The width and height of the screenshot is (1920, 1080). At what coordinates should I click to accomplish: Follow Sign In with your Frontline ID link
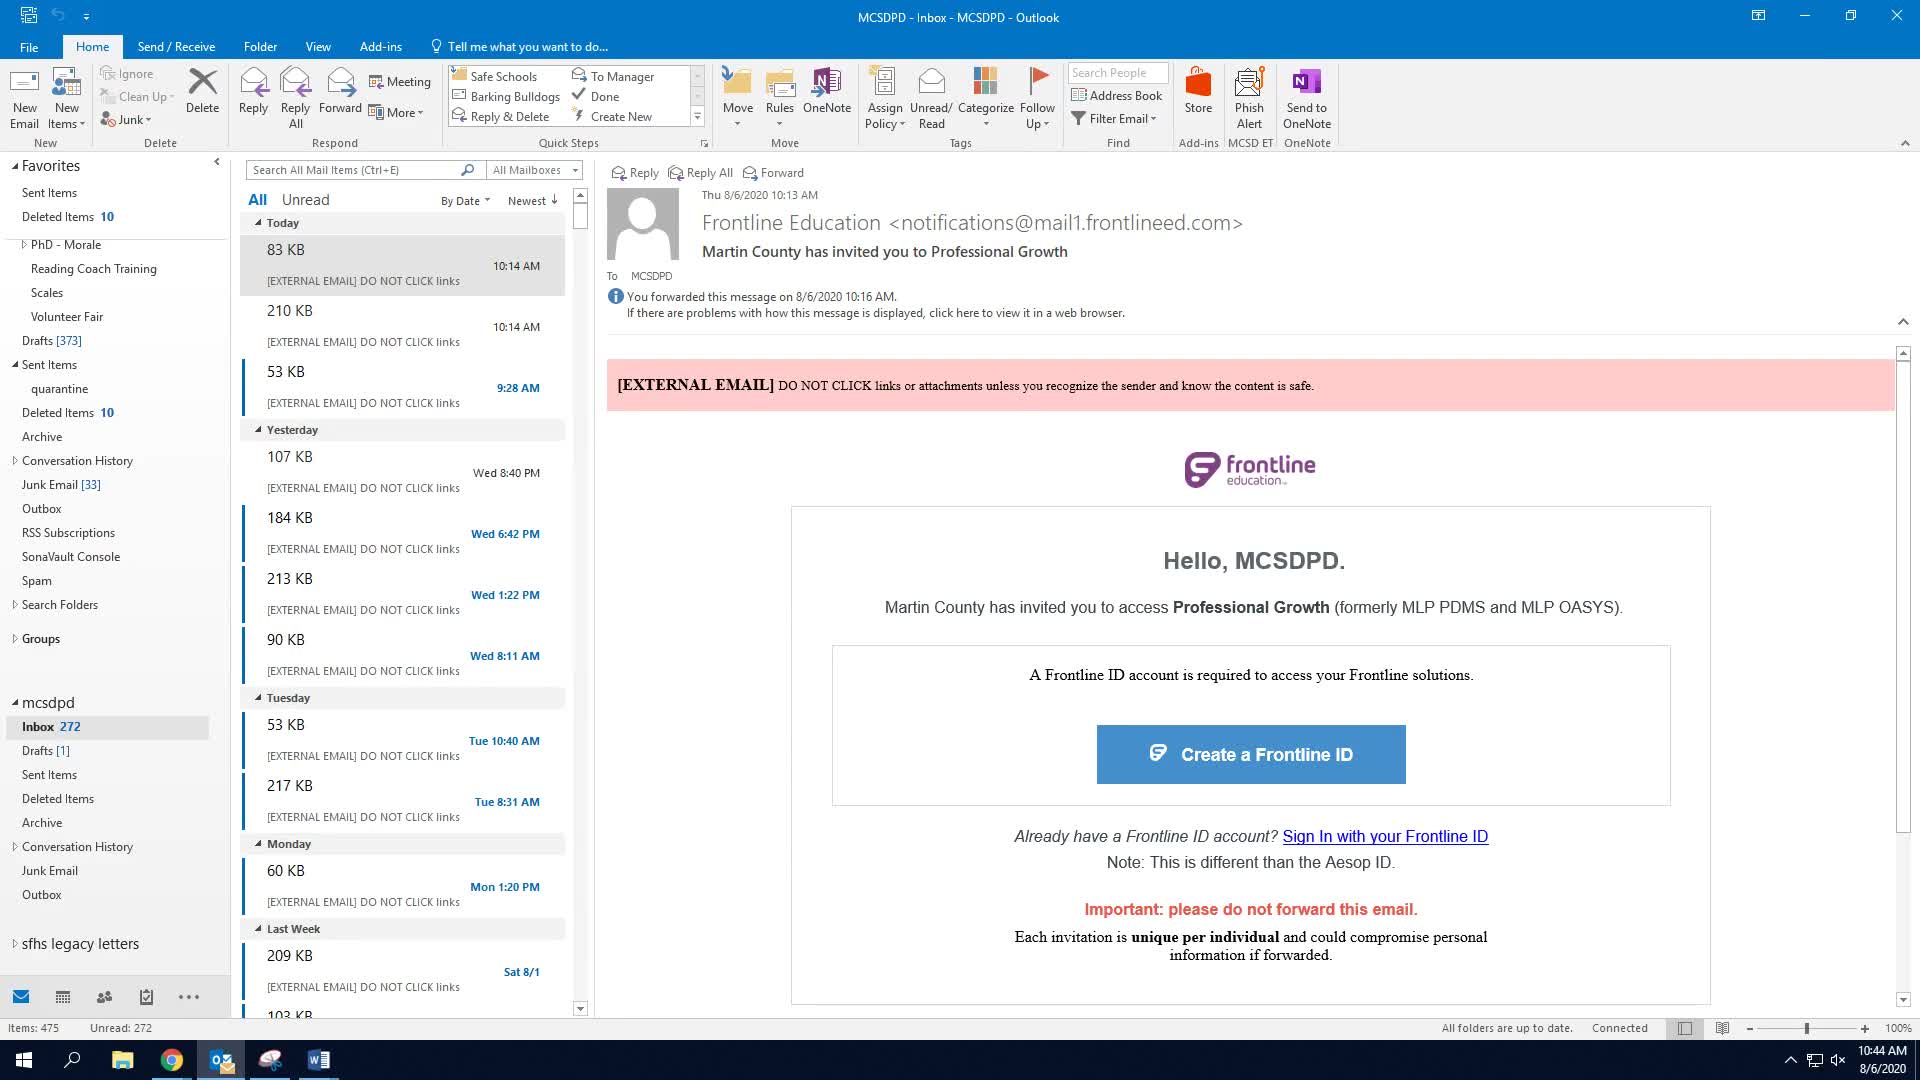[x=1385, y=837]
